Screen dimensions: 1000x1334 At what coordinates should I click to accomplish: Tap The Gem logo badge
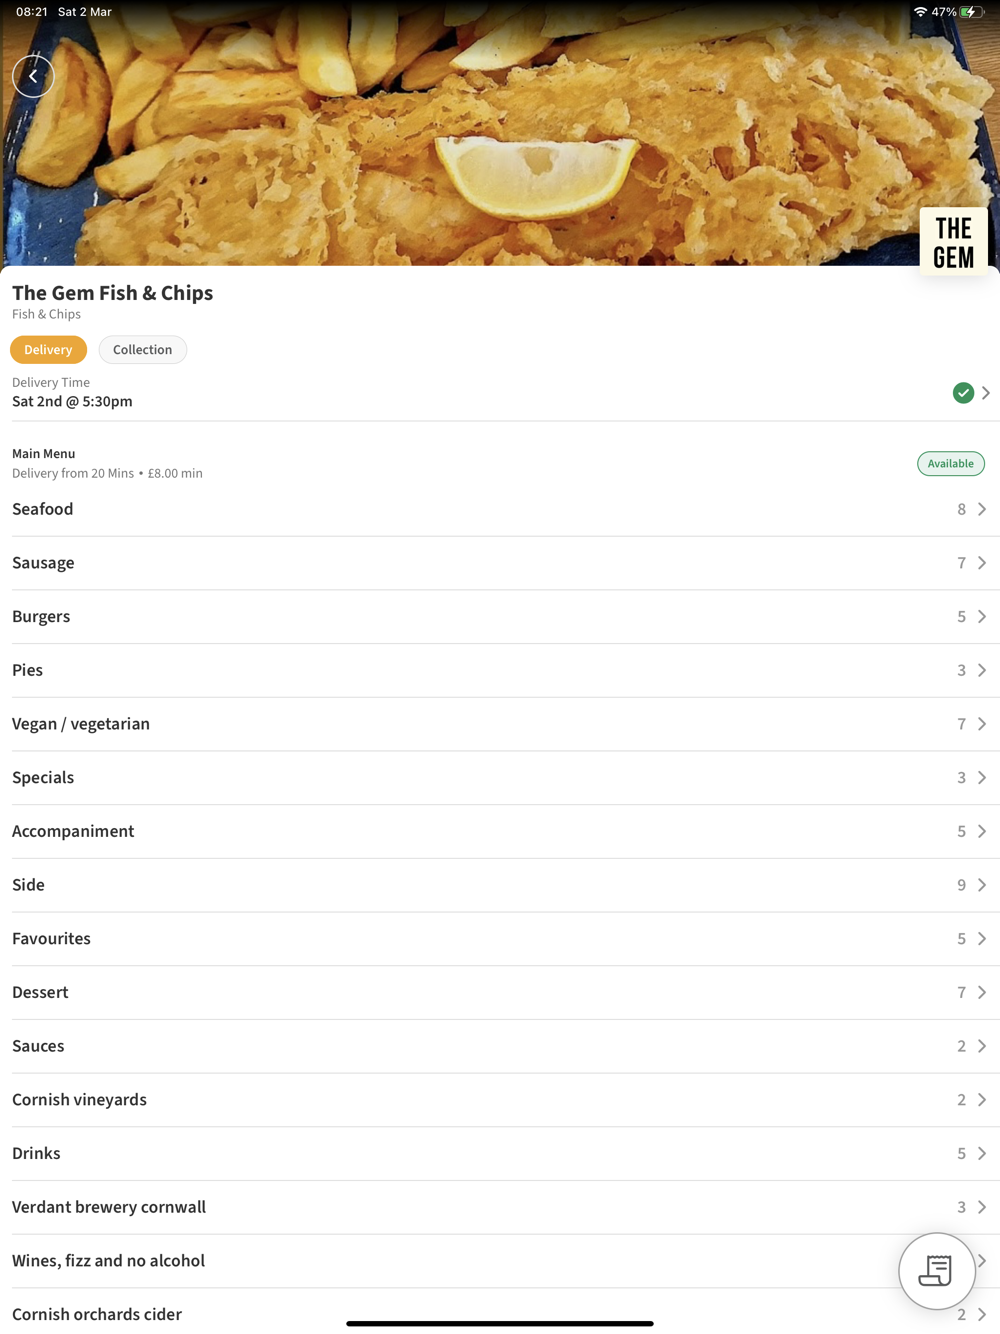pyautogui.click(x=953, y=241)
